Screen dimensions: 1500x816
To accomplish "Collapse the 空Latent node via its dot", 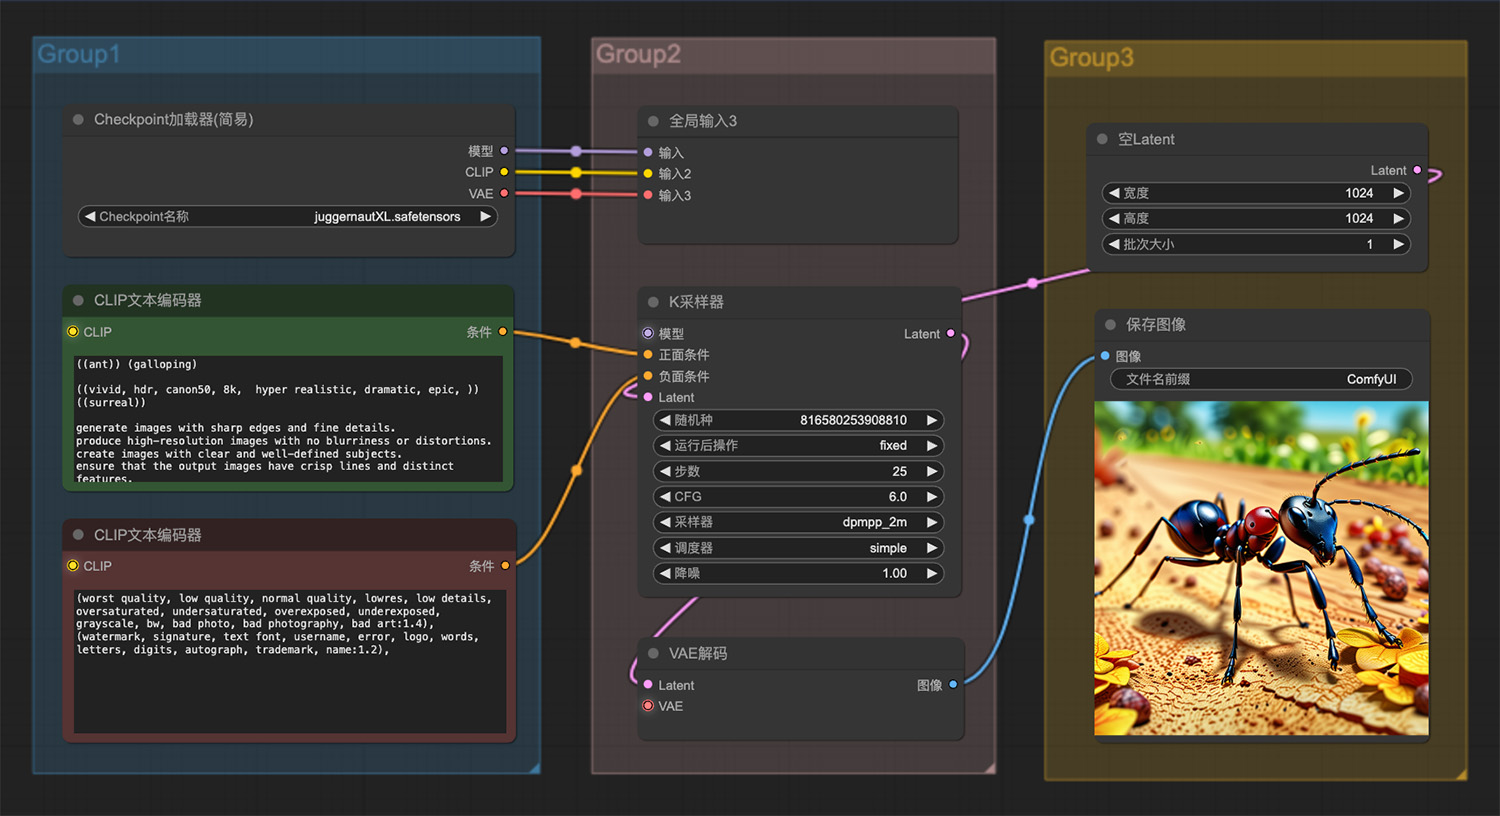I will [1102, 139].
